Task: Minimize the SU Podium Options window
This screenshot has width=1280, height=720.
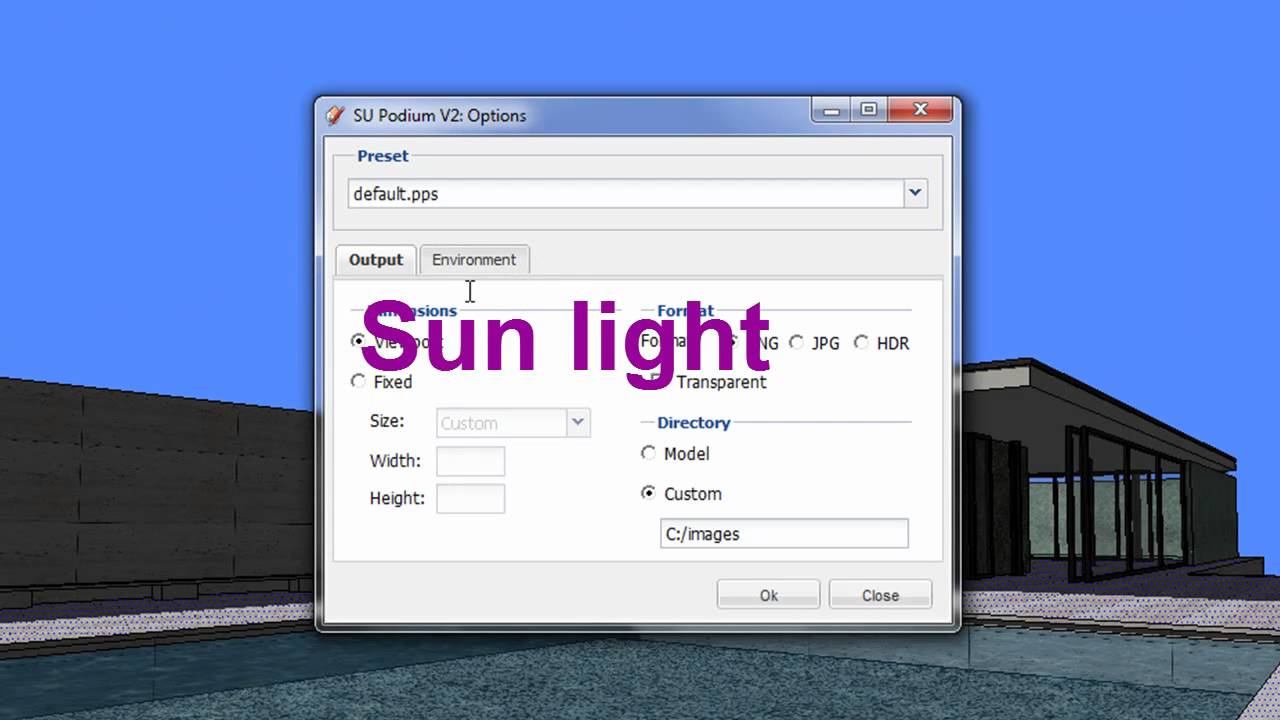Action: tap(833, 110)
